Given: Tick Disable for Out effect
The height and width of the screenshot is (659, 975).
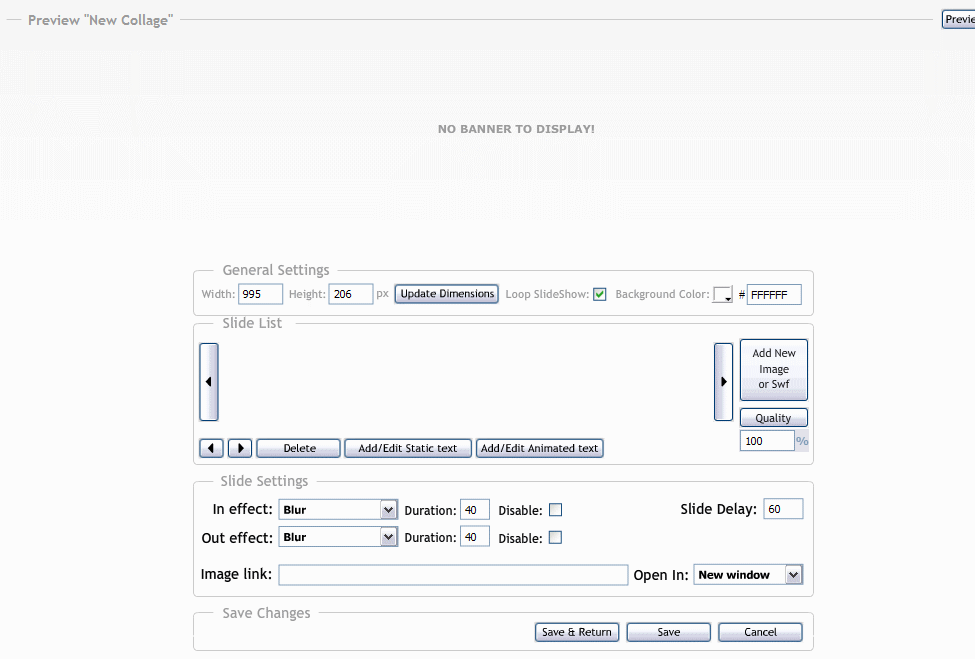Looking at the screenshot, I should tap(556, 538).
